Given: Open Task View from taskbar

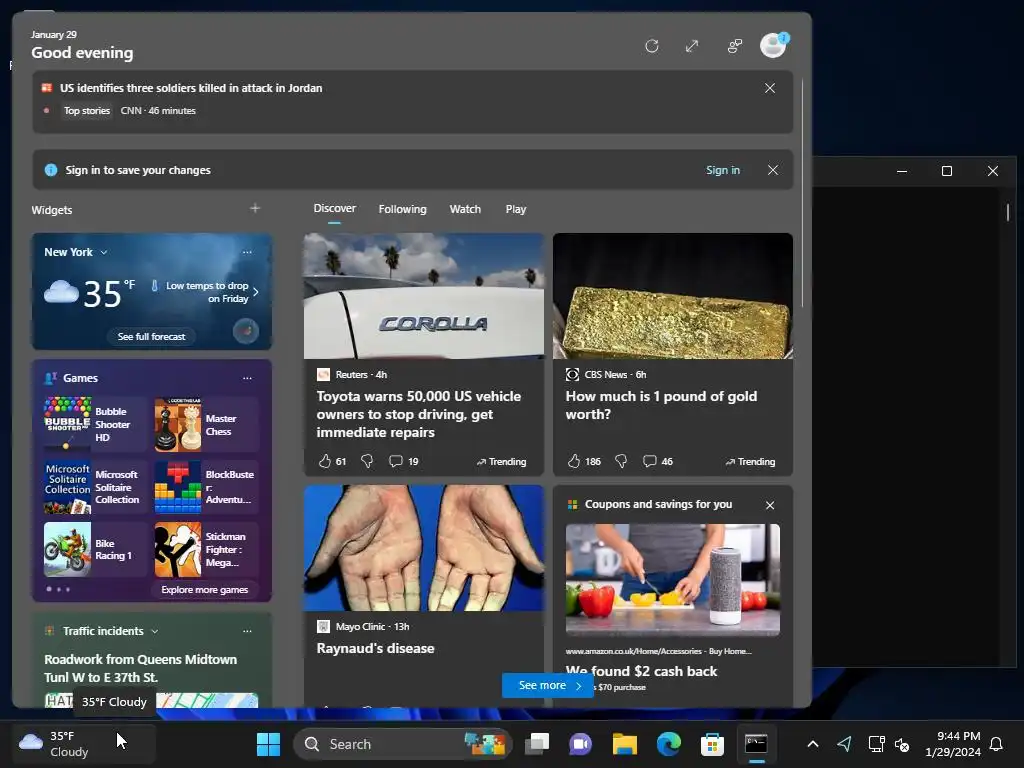Looking at the screenshot, I should point(537,744).
